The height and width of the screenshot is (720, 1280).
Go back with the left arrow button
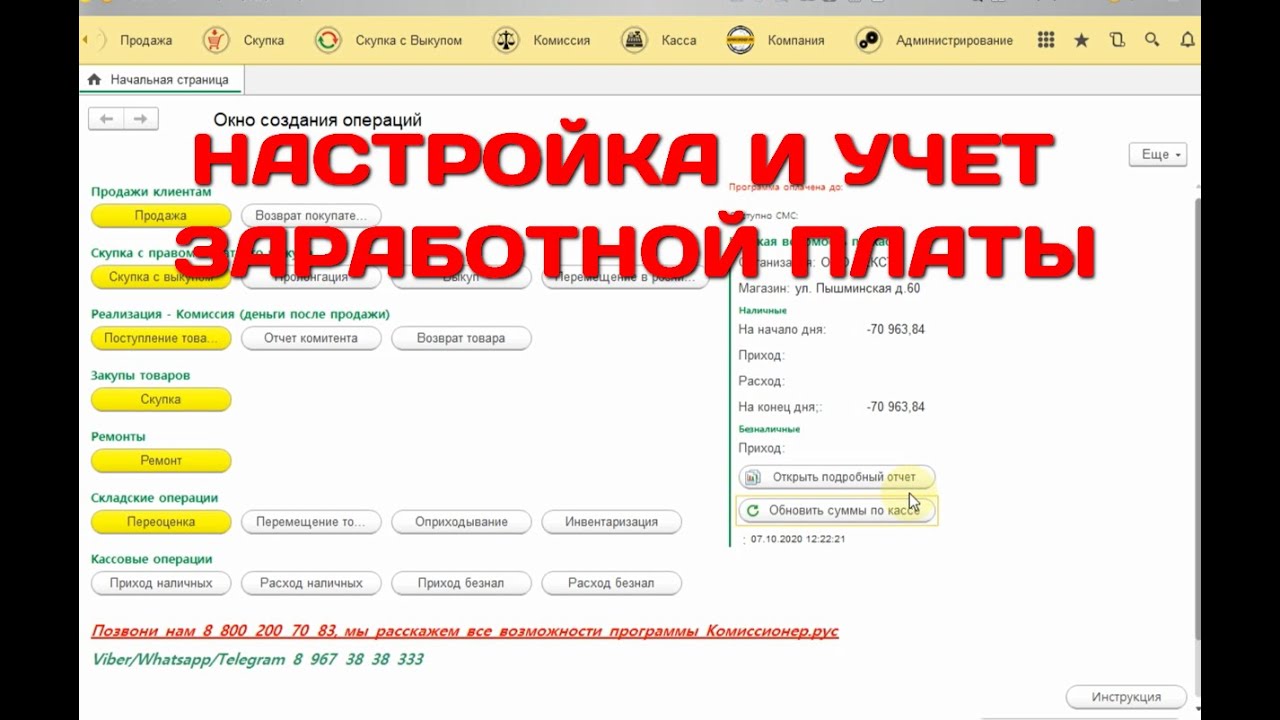pos(106,119)
